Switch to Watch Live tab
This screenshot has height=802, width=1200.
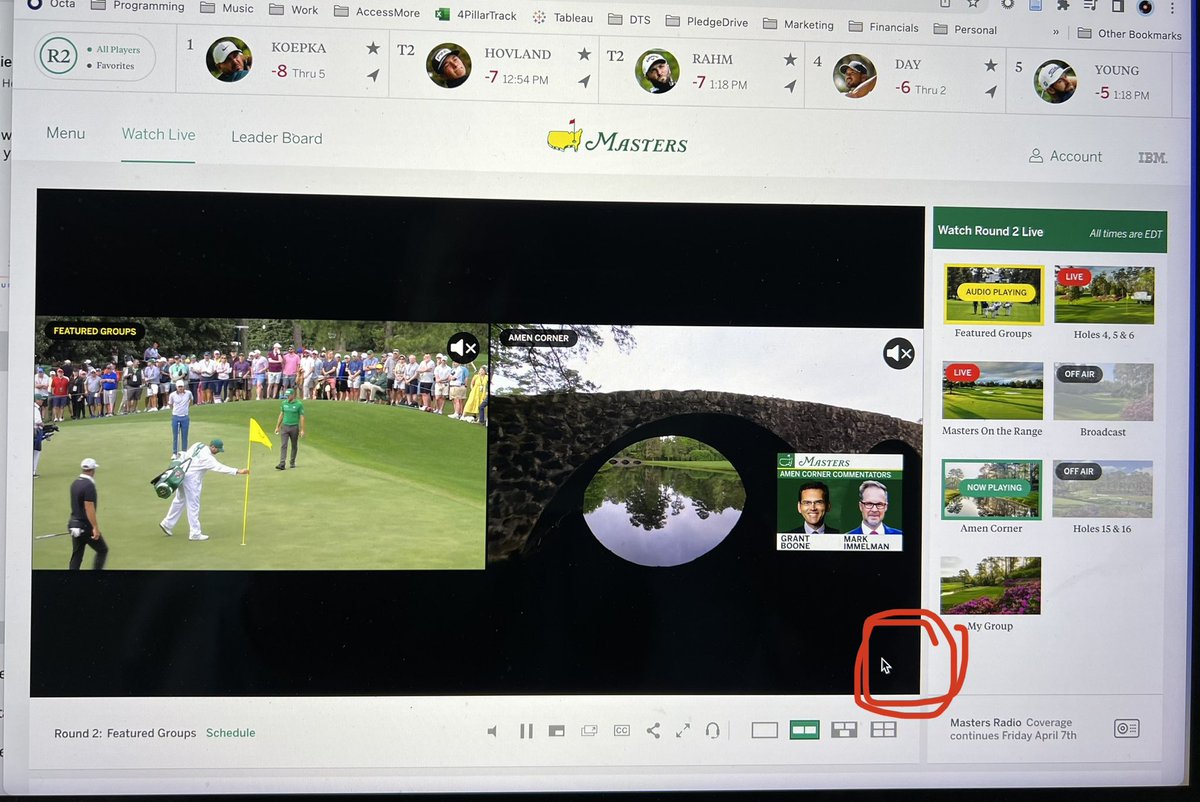tap(158, 134)
